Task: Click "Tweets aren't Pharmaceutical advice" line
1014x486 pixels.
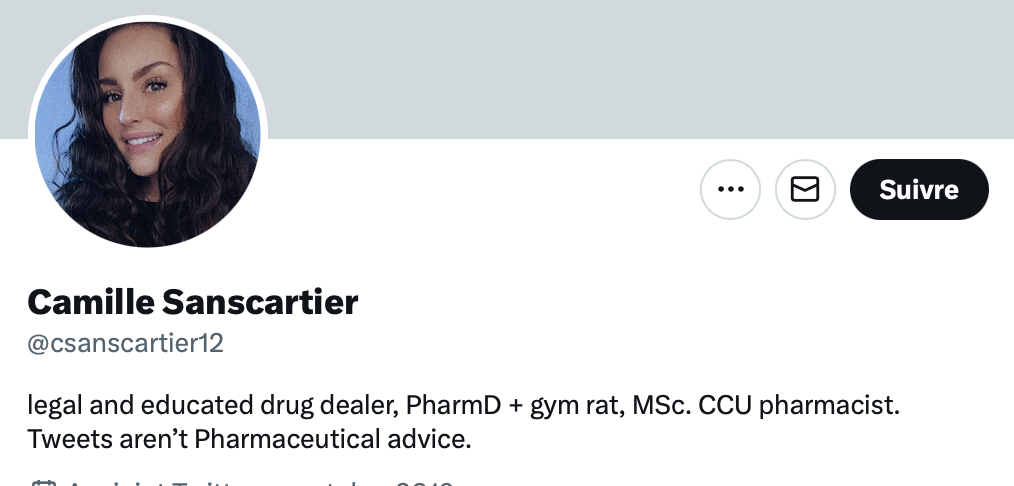Action: [249, 439]
